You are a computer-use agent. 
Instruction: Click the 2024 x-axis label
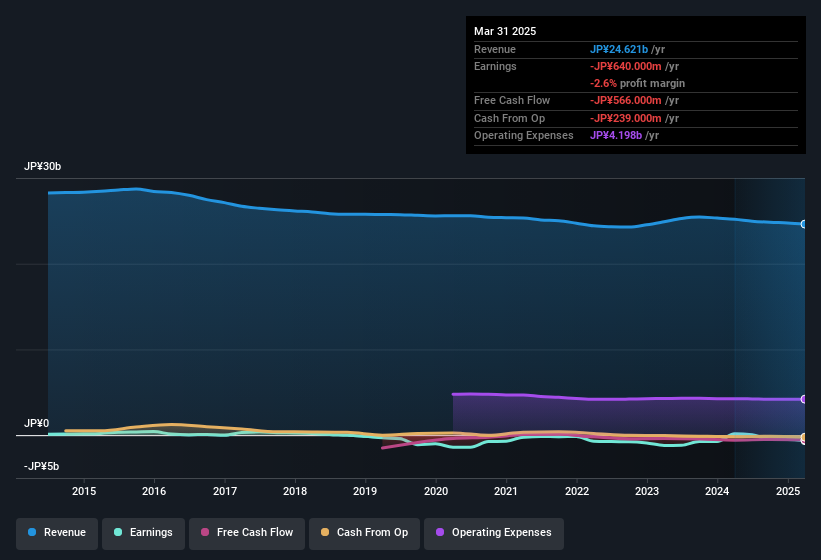717,491
